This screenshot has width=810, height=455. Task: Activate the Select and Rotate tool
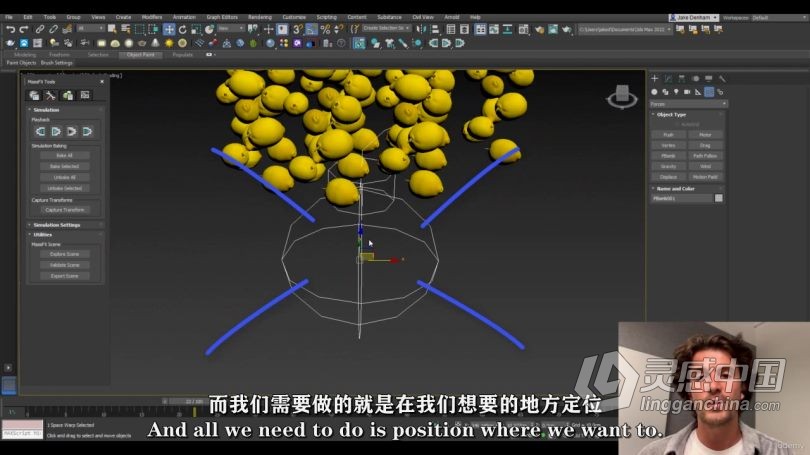pos(182,29)
